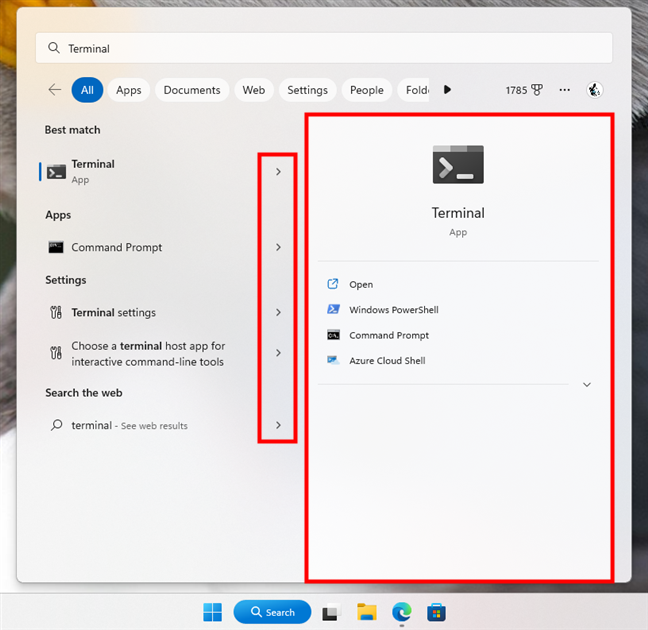Image resolution: width=648 pixels, height=630 pixels.
Task: Expand the chevron next to web results
Action: tap(278, 425)
